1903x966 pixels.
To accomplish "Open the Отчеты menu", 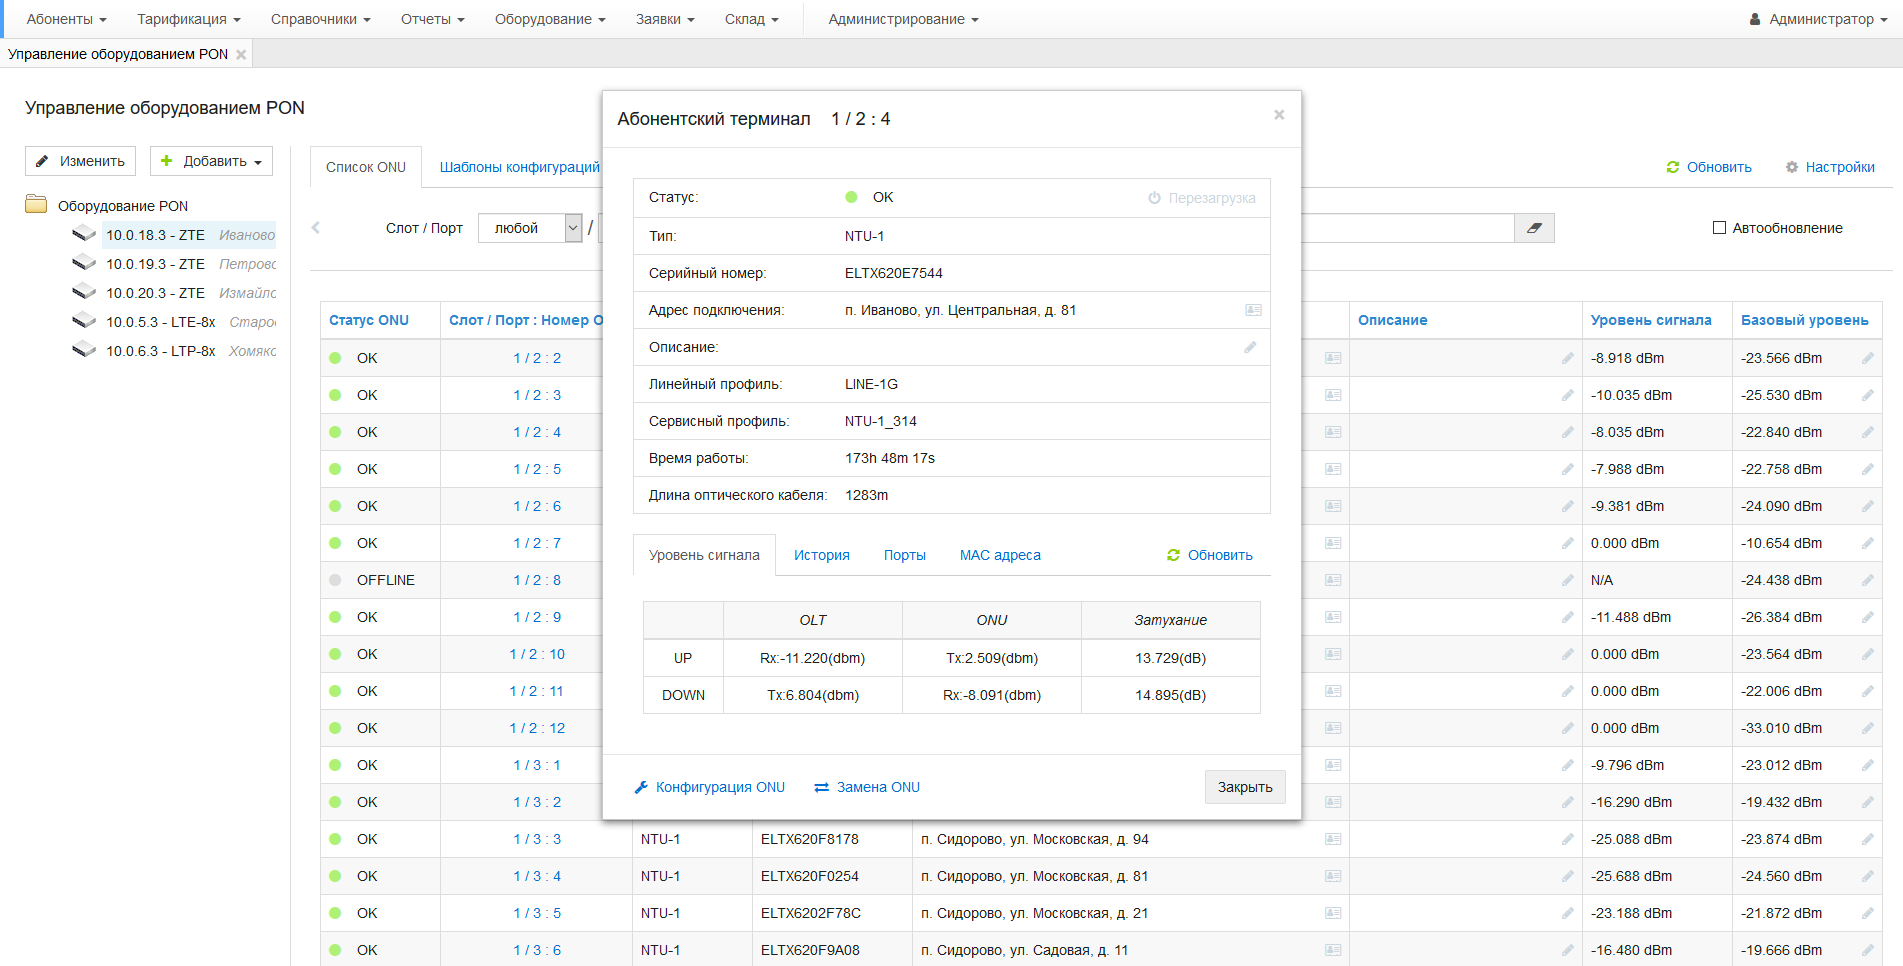I will 432,19.
